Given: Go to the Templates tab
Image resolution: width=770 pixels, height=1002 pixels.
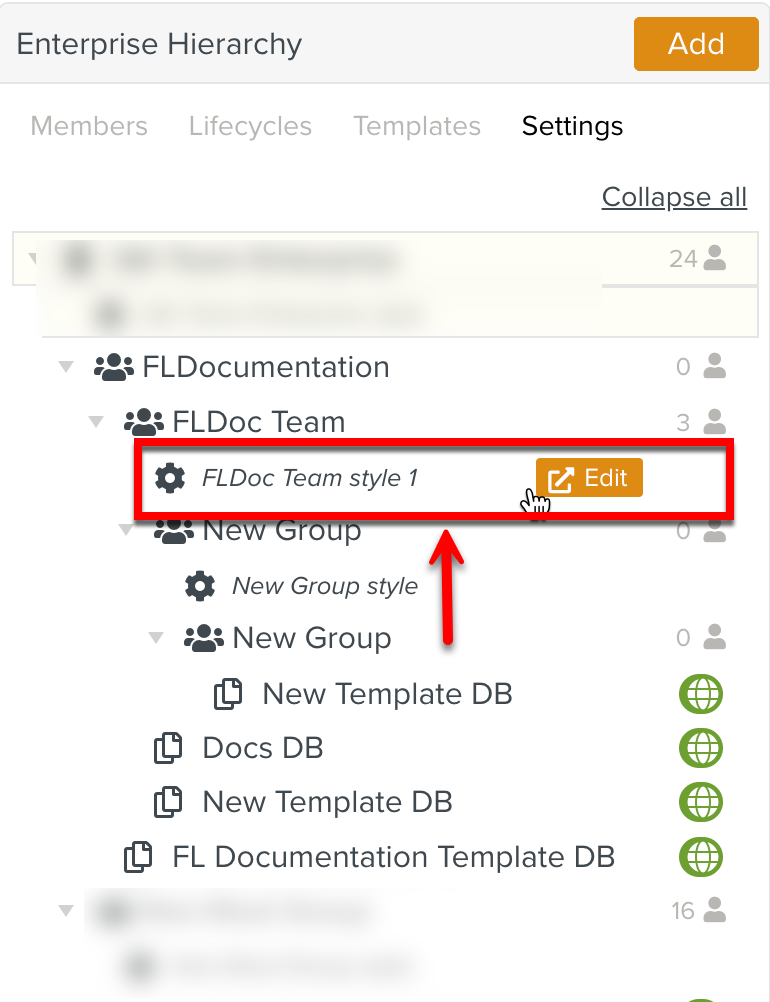Looking at the screenshot, I should coord(417,126).
